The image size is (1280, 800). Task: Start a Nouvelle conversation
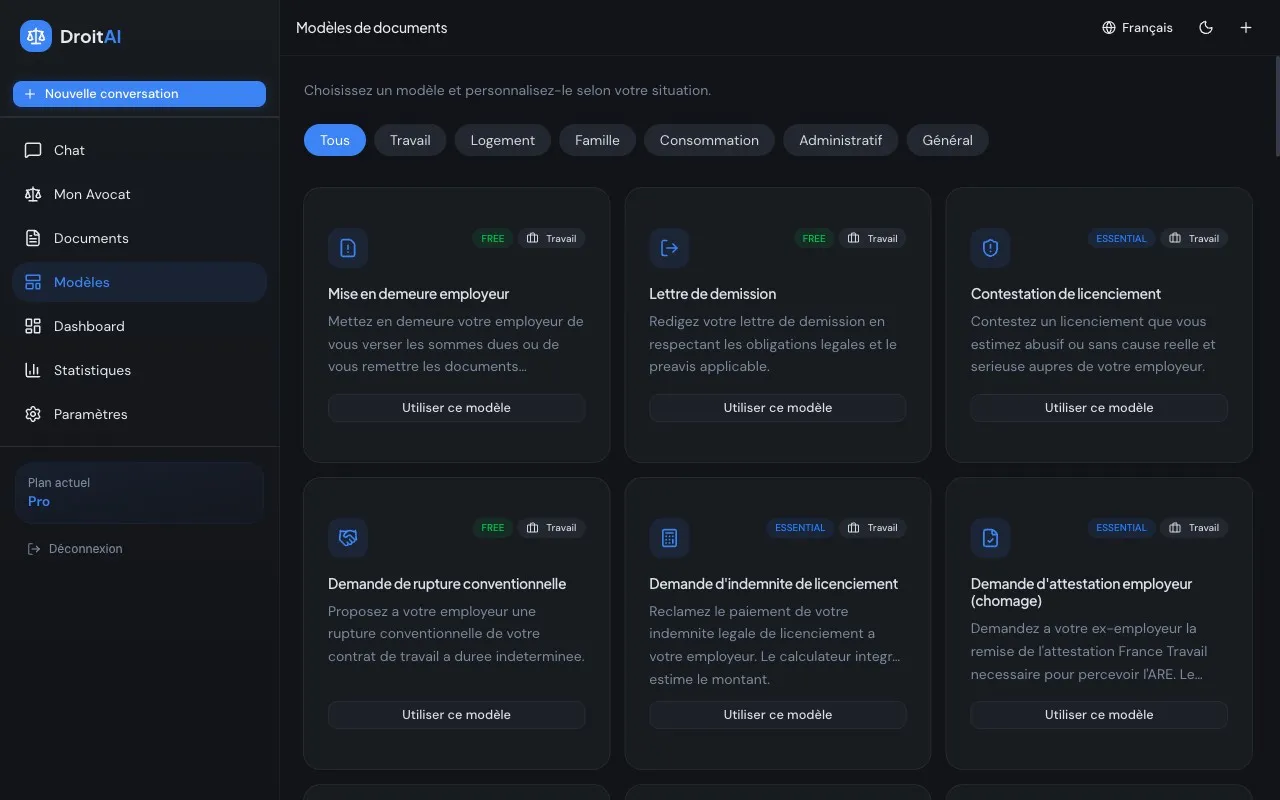coord(138,93)
